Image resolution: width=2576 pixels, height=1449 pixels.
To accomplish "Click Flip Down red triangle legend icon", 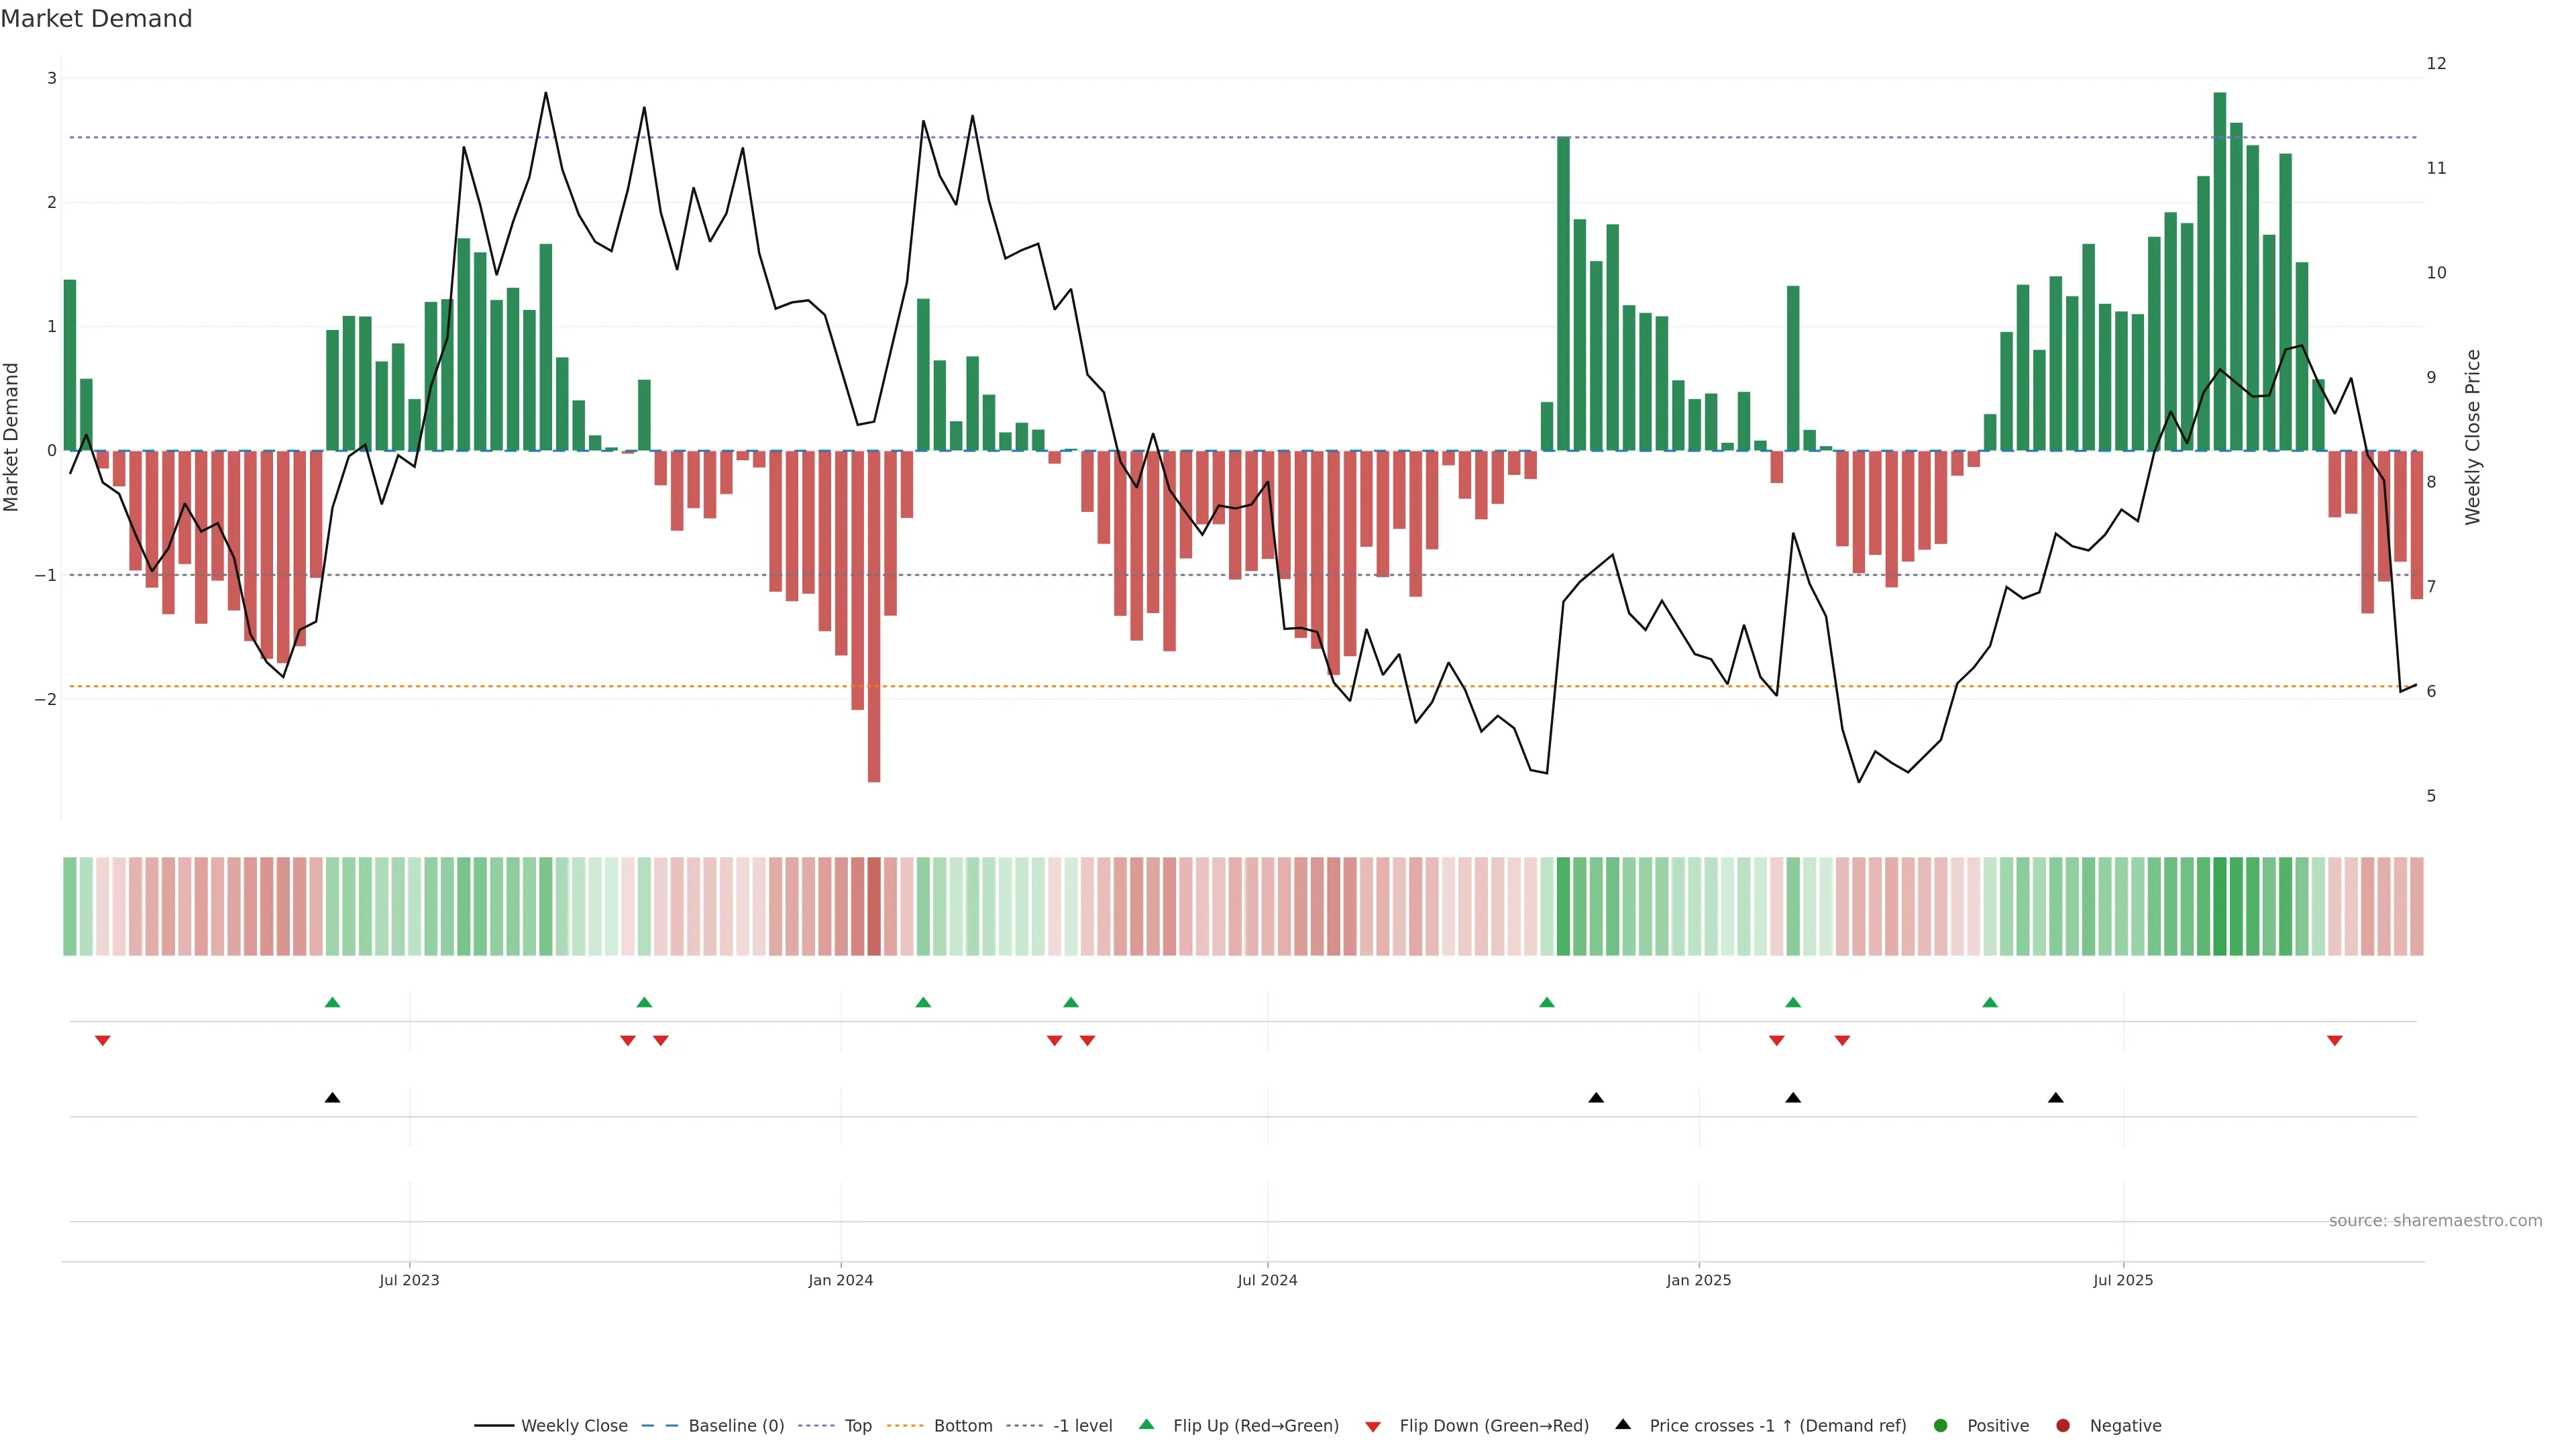I will tap(1373, 1427).
